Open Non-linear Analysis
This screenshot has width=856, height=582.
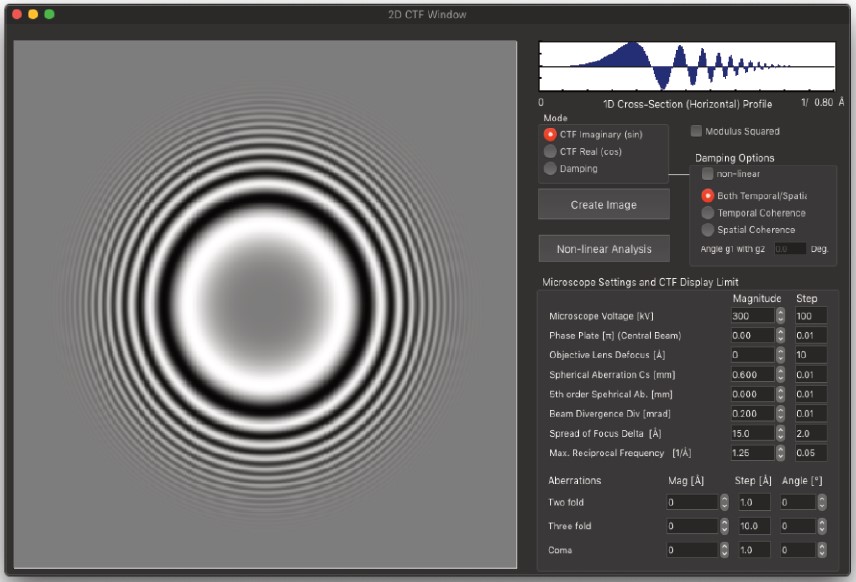click(603, 249)
